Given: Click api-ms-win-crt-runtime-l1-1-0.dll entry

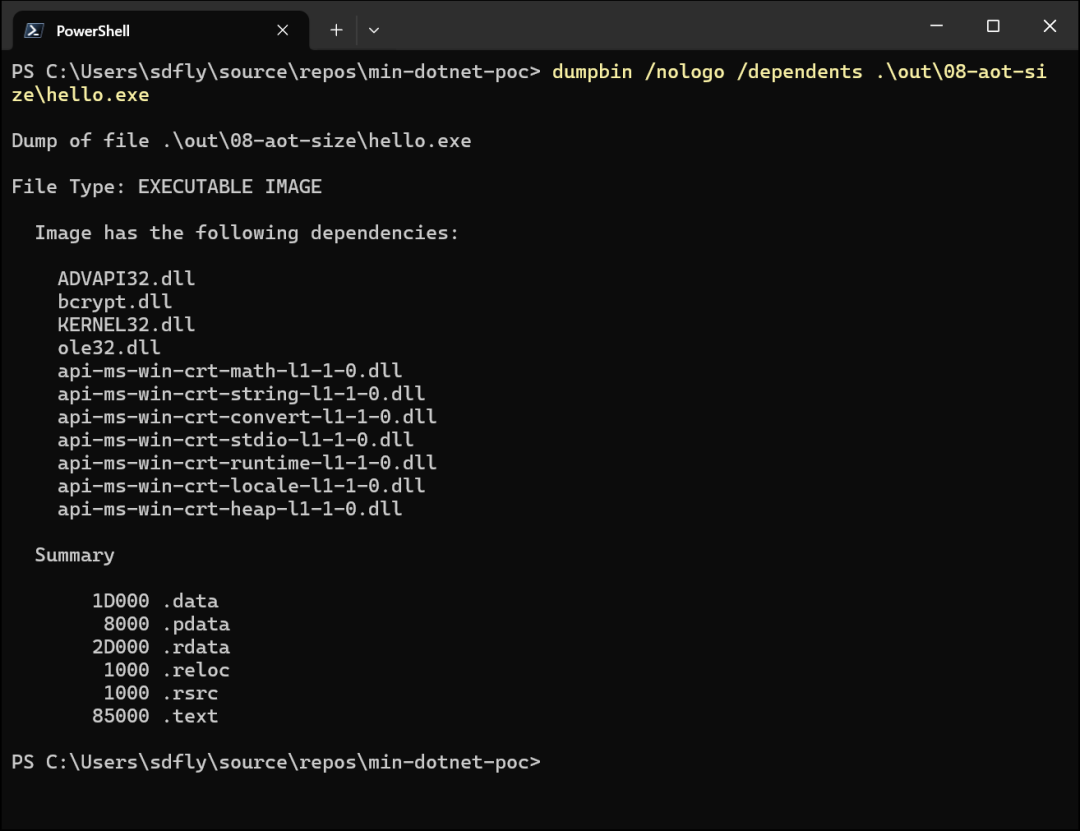Looking at the screenshot, I should click(247, 463).
